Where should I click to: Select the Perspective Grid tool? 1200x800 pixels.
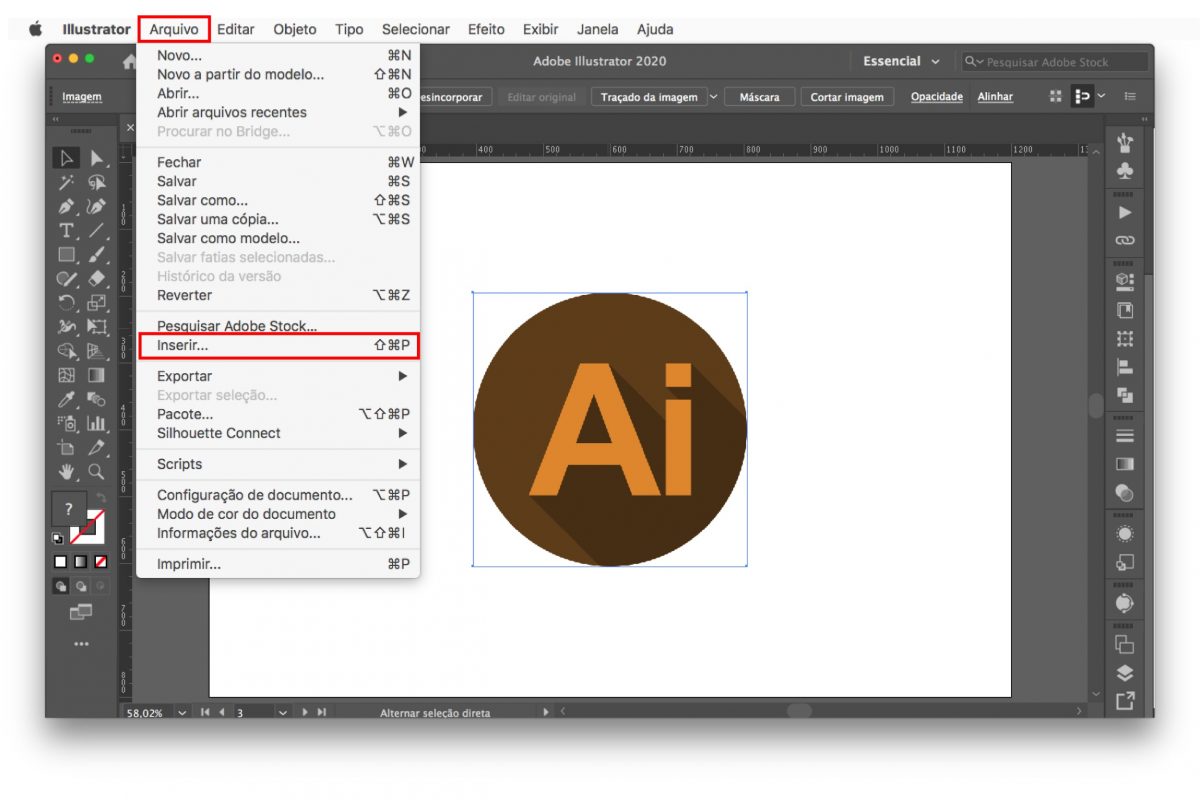pos(96,351)
